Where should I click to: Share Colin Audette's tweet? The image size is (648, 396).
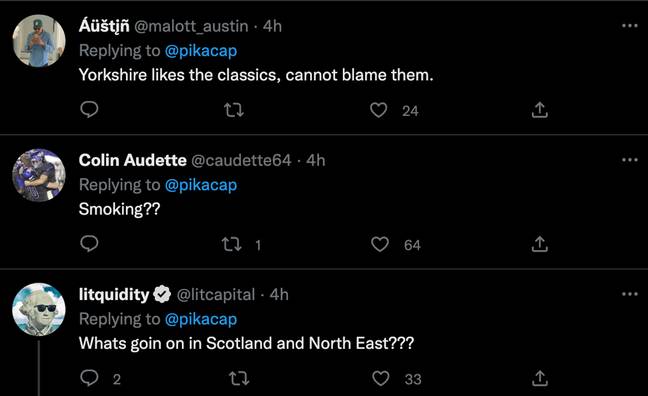click(540, 244)
